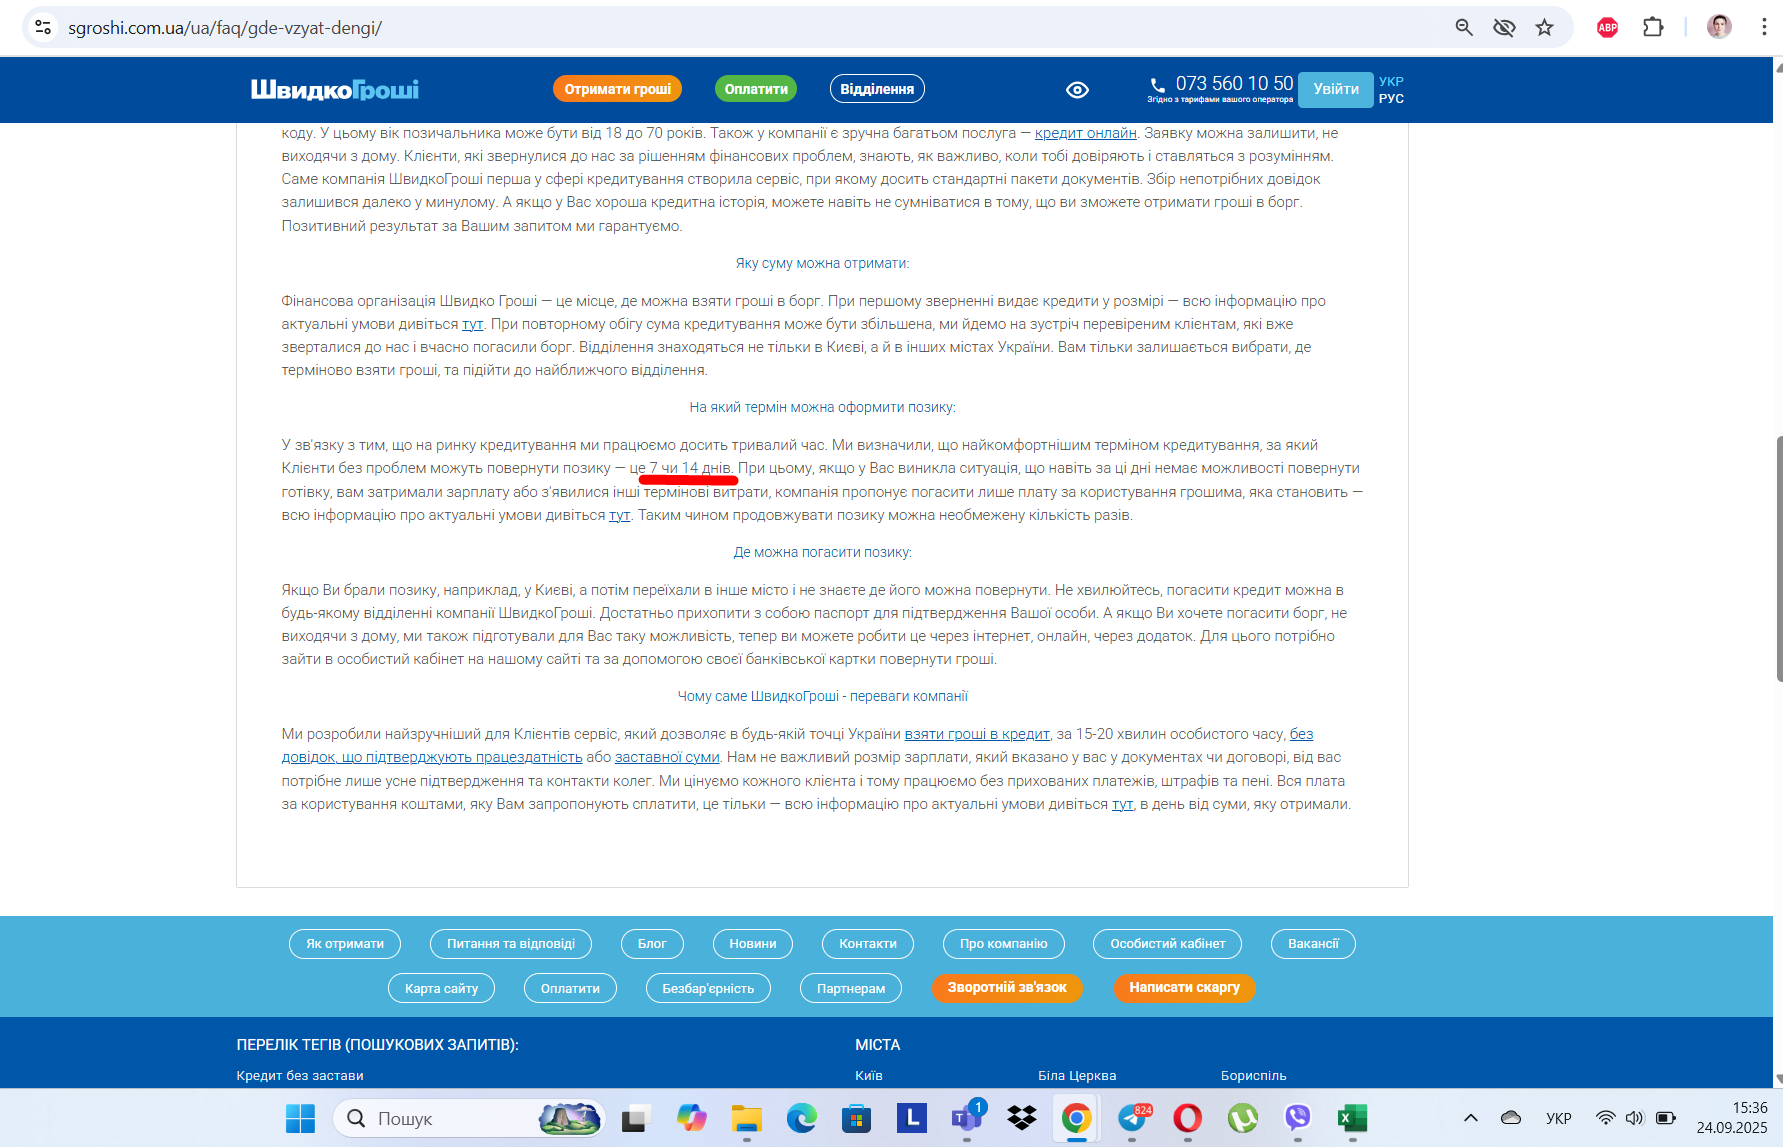
Task: Open Opera browser from the taskbar
Action: coord(1188,1118)
